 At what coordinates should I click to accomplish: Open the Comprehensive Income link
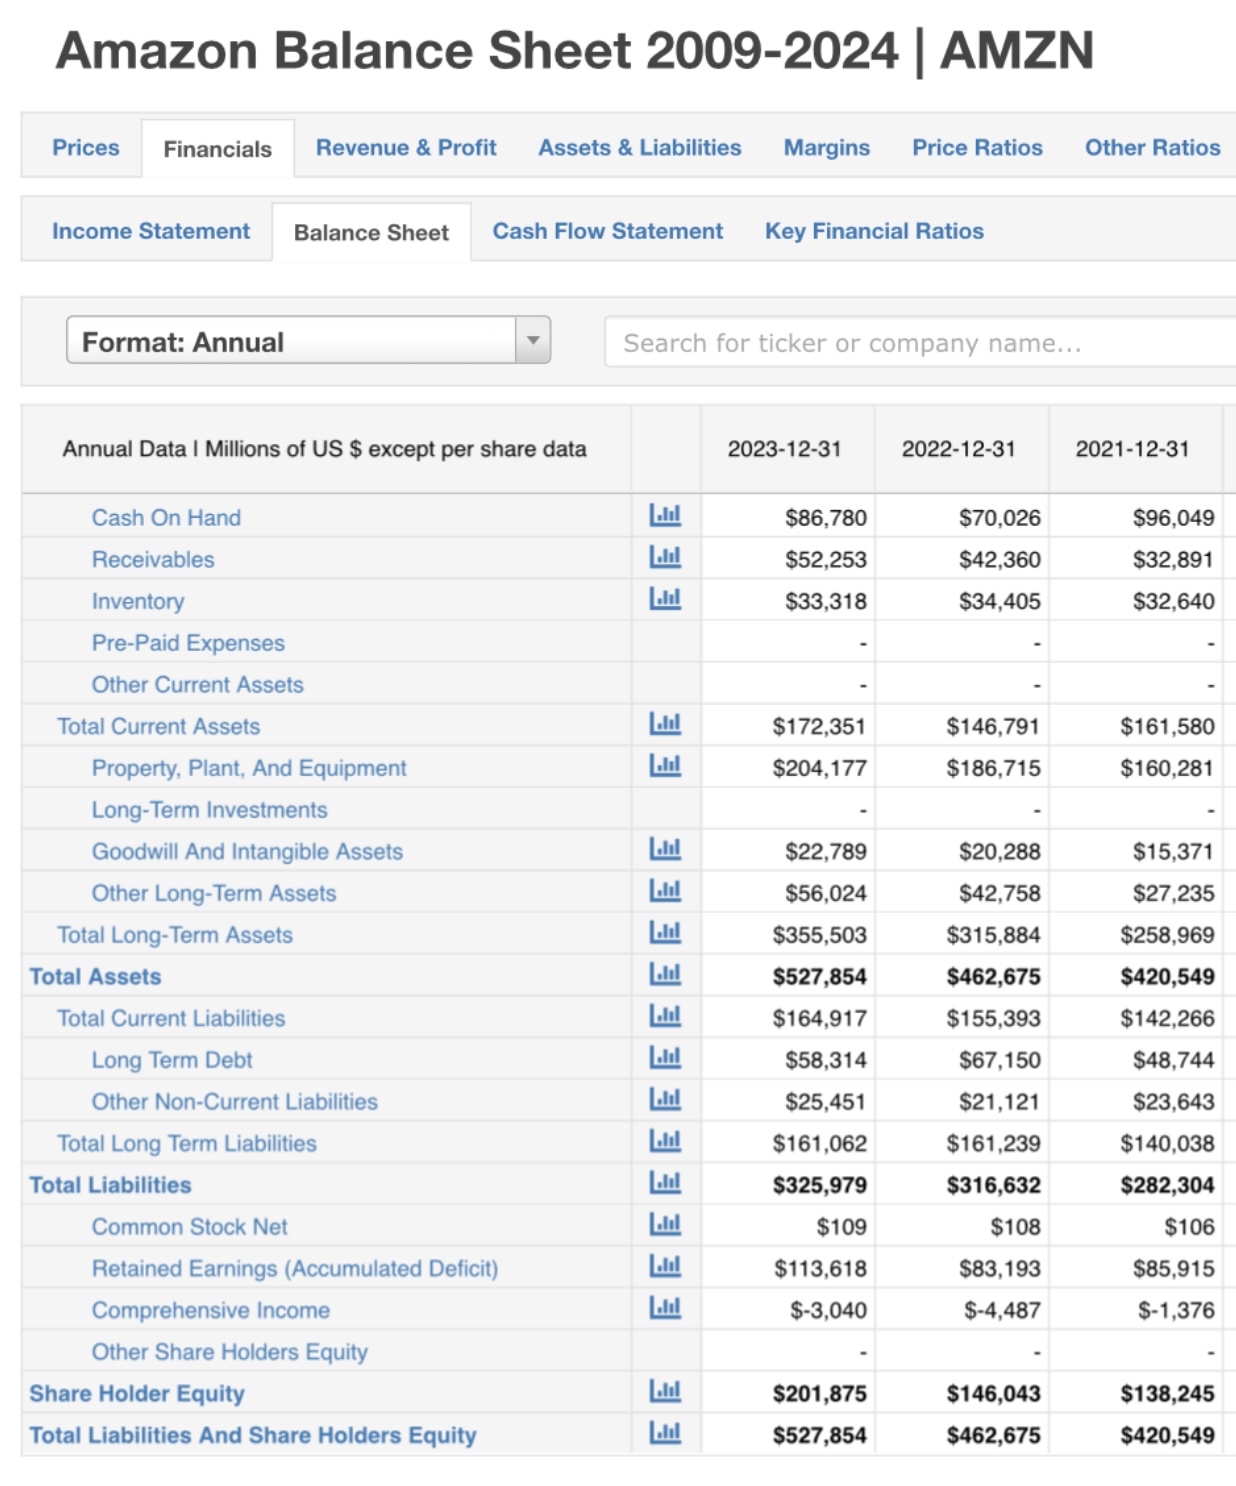point(211,1310)
